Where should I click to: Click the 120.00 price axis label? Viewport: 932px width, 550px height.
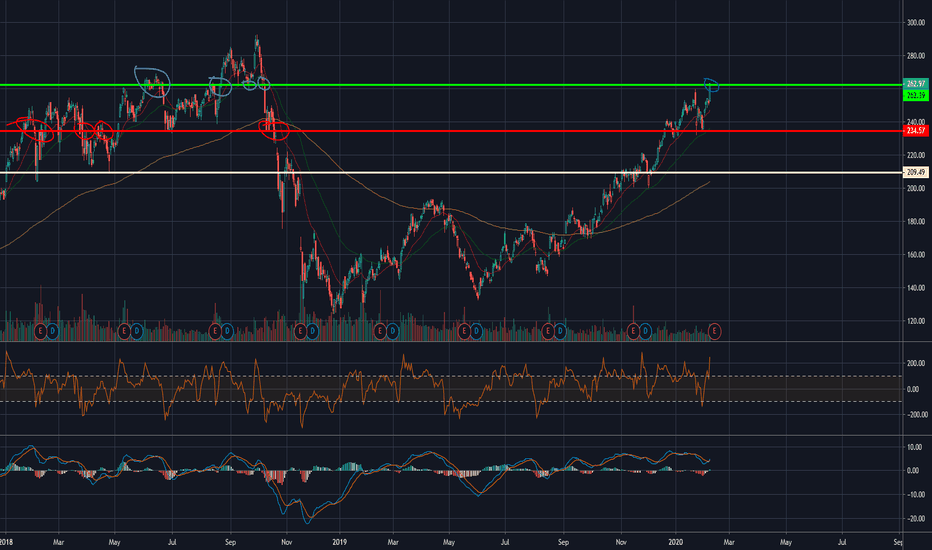[x=915, y=321]
